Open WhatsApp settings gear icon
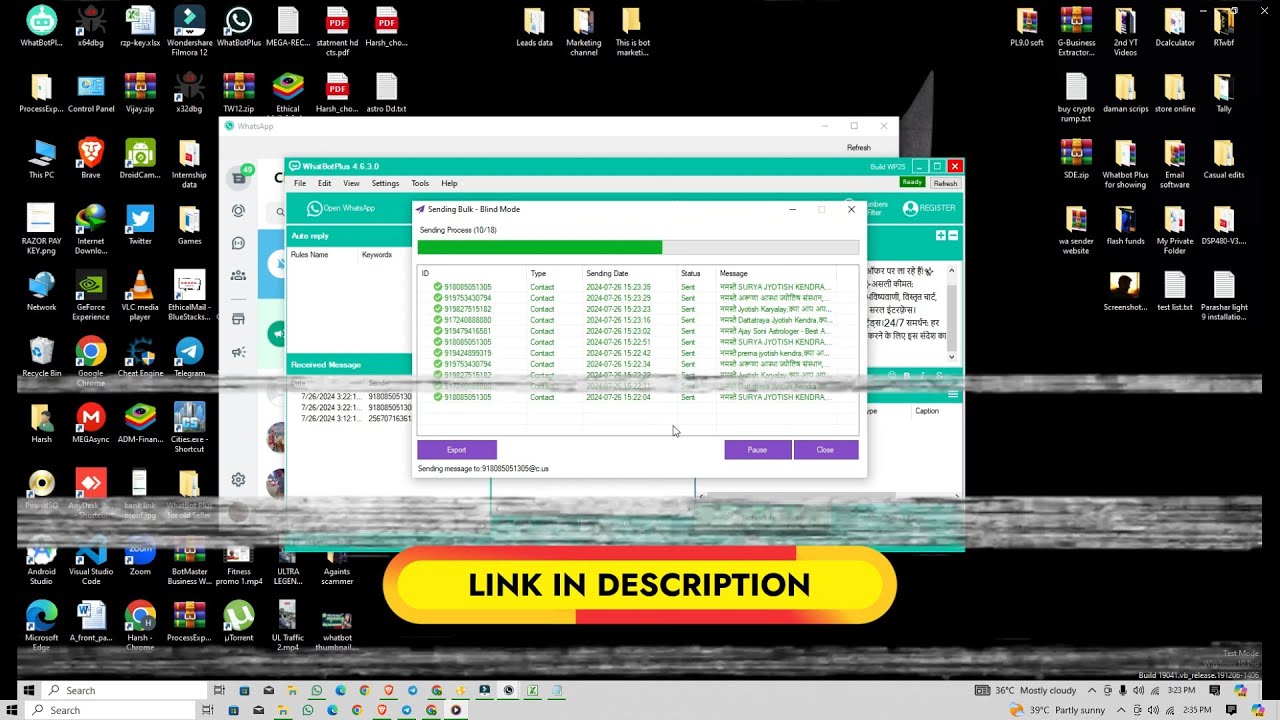Screen dimensions: 1280x720 click(x=238, y=480)
